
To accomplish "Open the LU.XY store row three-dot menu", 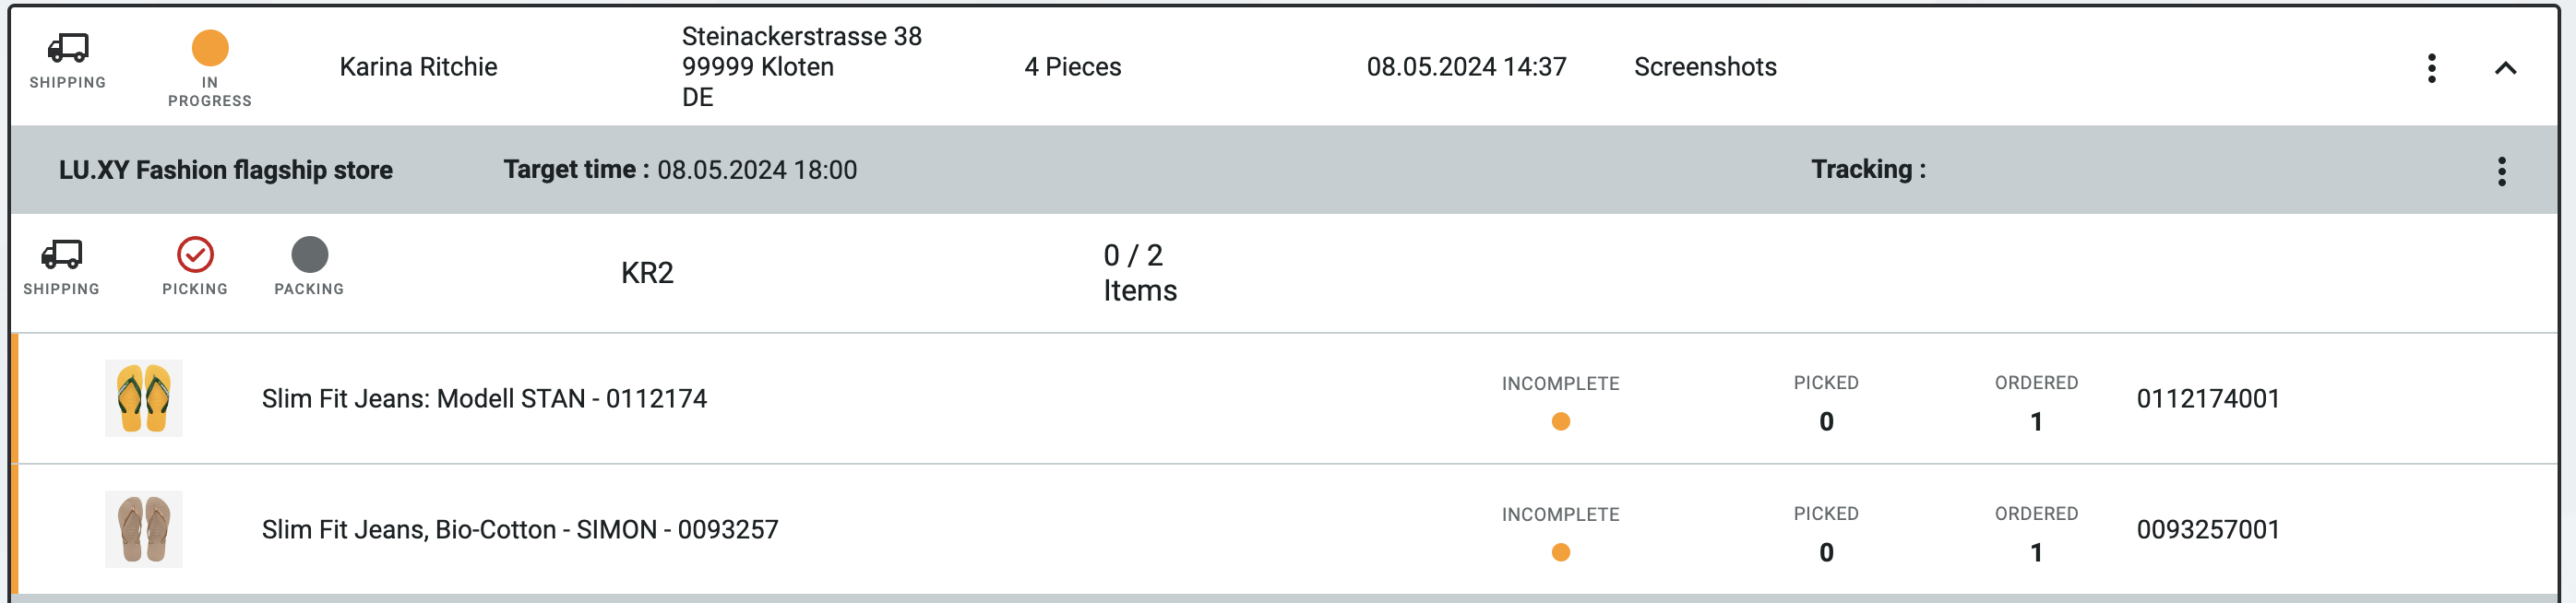I will [x=2501, y=171].
